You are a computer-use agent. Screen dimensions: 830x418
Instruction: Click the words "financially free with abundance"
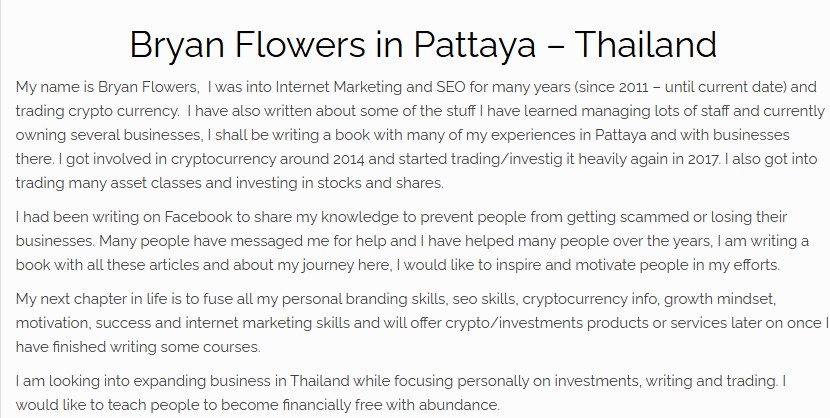tap(390, 405)
